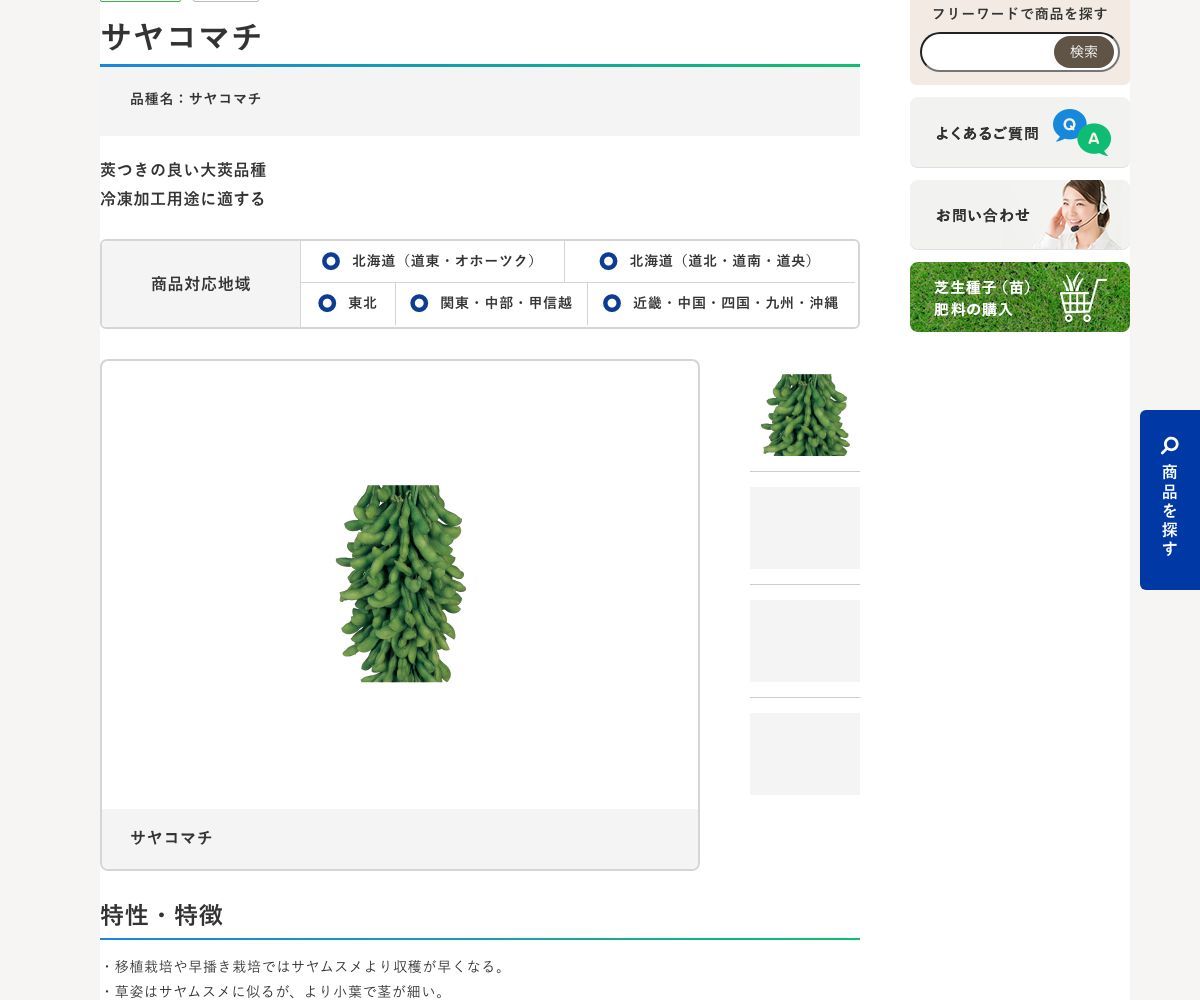Select the 関東・中部・甲信越 region marker
The image size is (1200, 1000).
[x=419, y=303]
